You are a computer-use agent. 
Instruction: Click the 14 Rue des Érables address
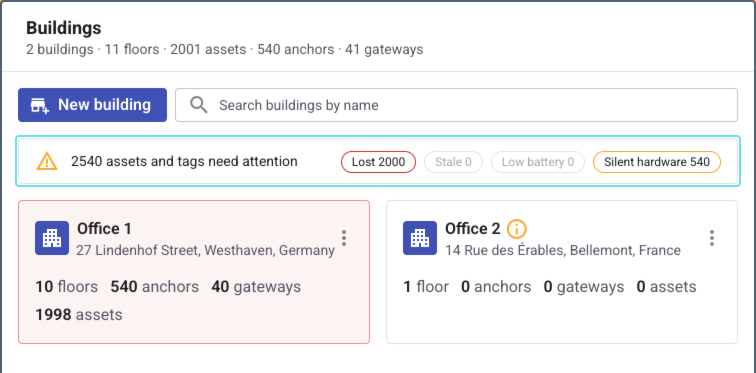(x=563, y=251)
